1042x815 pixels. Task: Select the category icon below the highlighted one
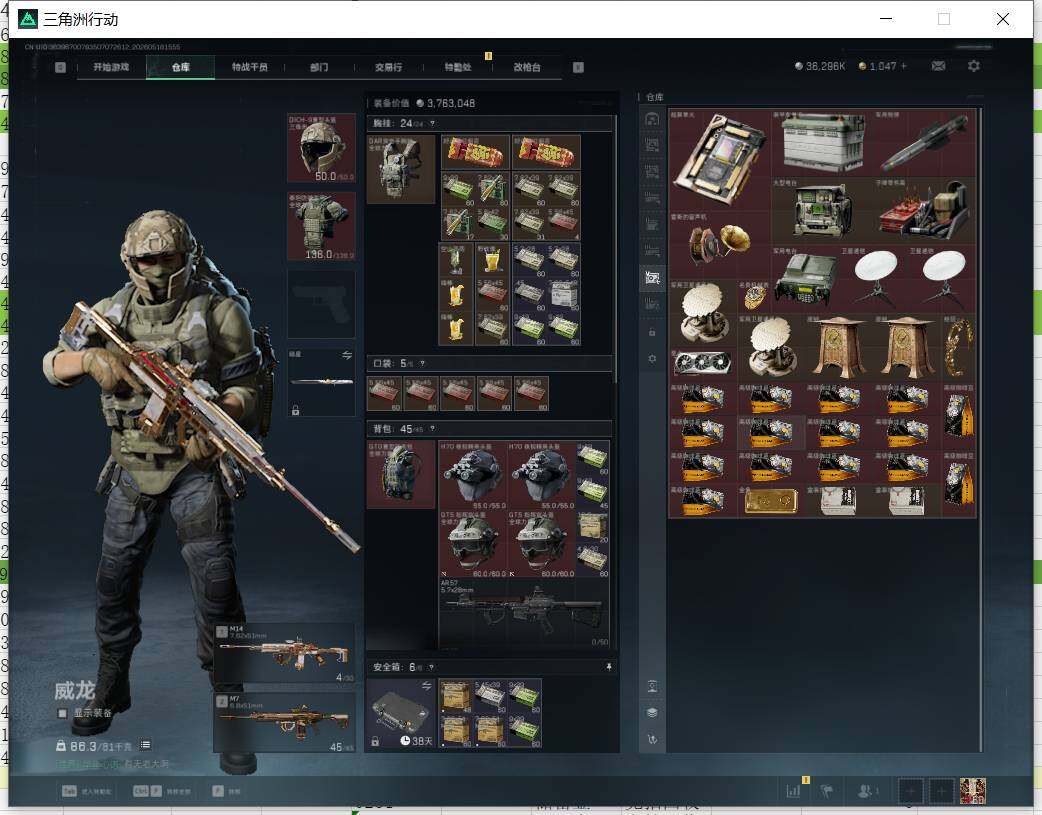tap(652, 304)
